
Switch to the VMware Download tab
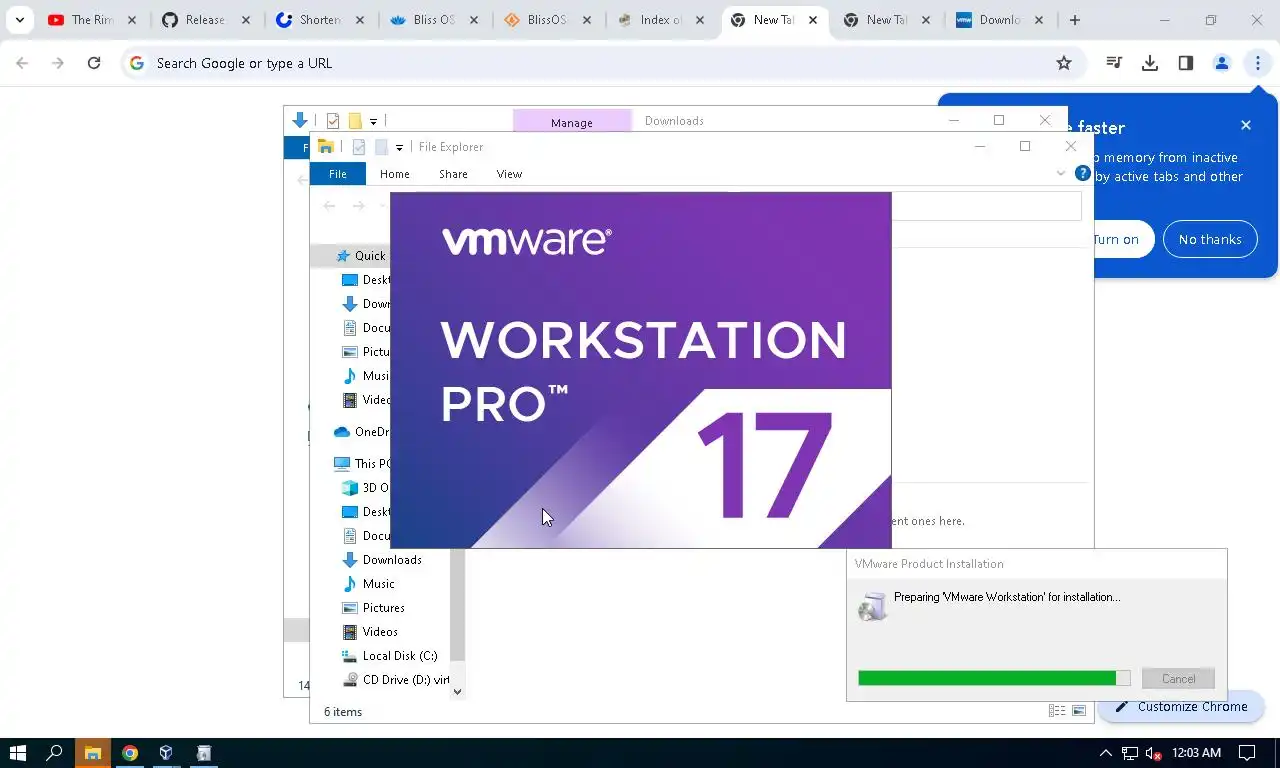click(1001, 20)
